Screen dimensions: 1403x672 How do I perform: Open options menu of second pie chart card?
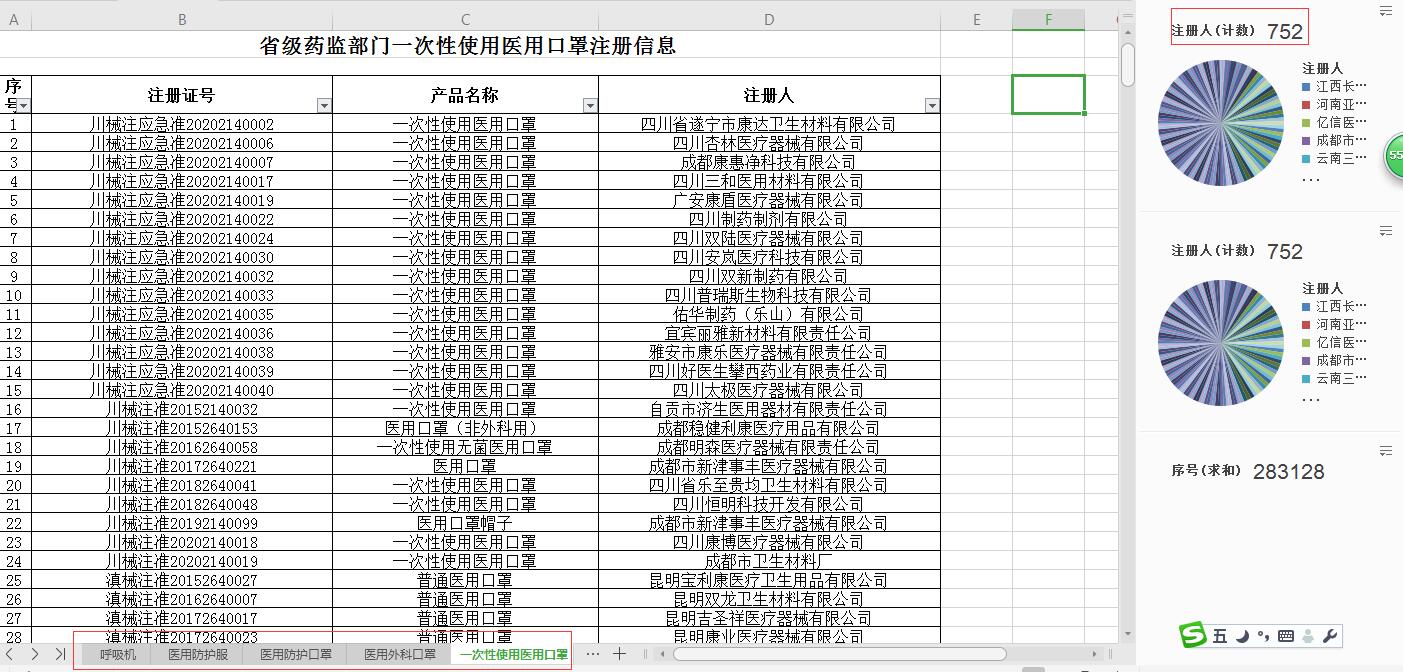click(x=1386, y=231)
